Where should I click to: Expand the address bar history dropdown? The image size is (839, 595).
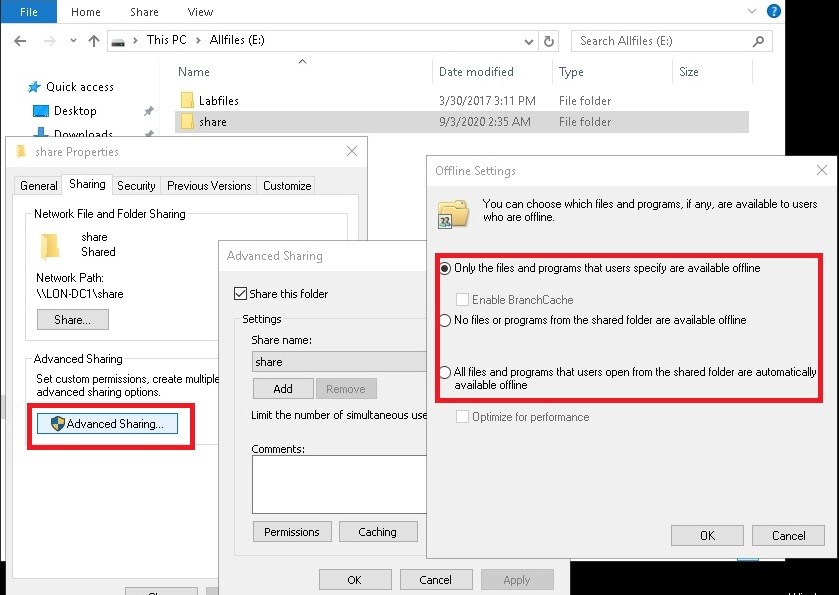tap(529, 41)
